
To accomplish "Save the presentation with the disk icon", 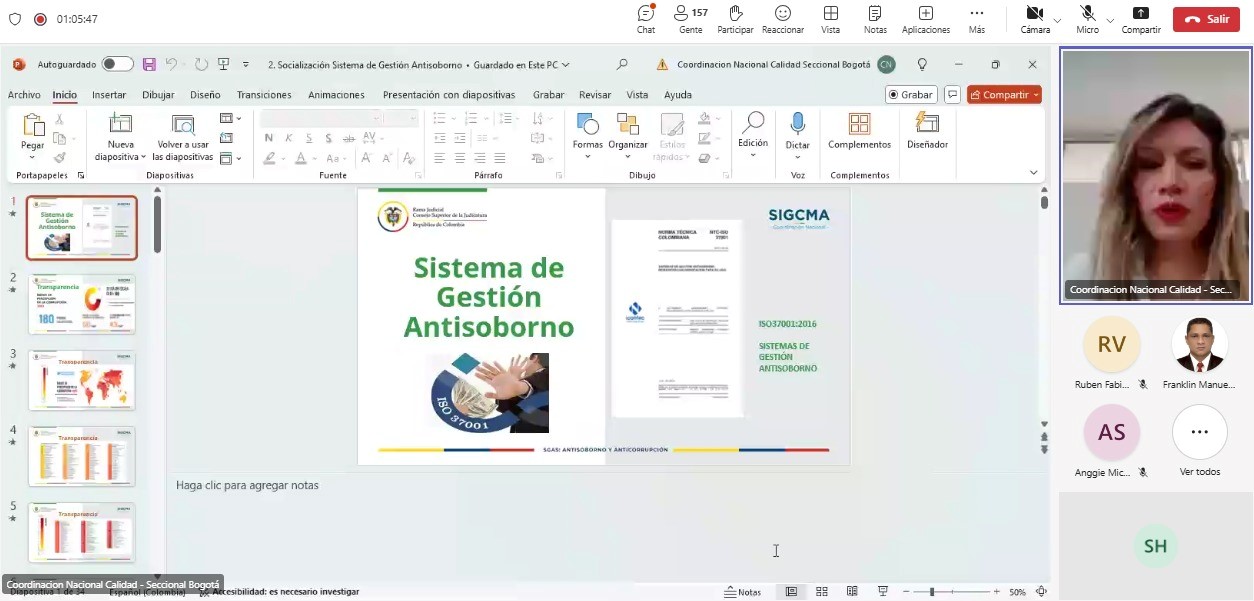I will 149,64.
